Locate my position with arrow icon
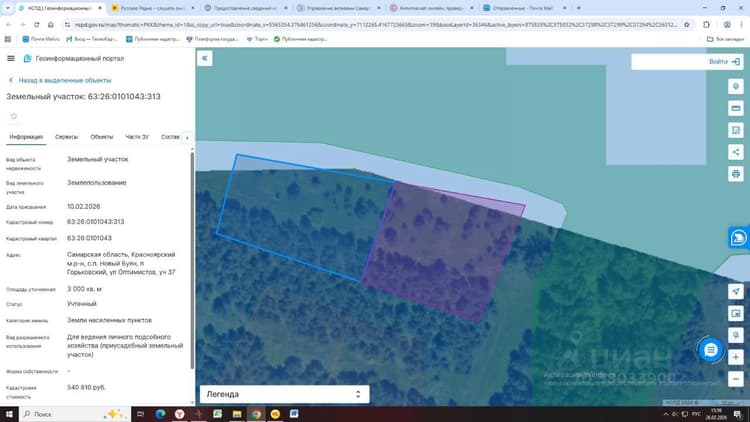 click(736, 291)
